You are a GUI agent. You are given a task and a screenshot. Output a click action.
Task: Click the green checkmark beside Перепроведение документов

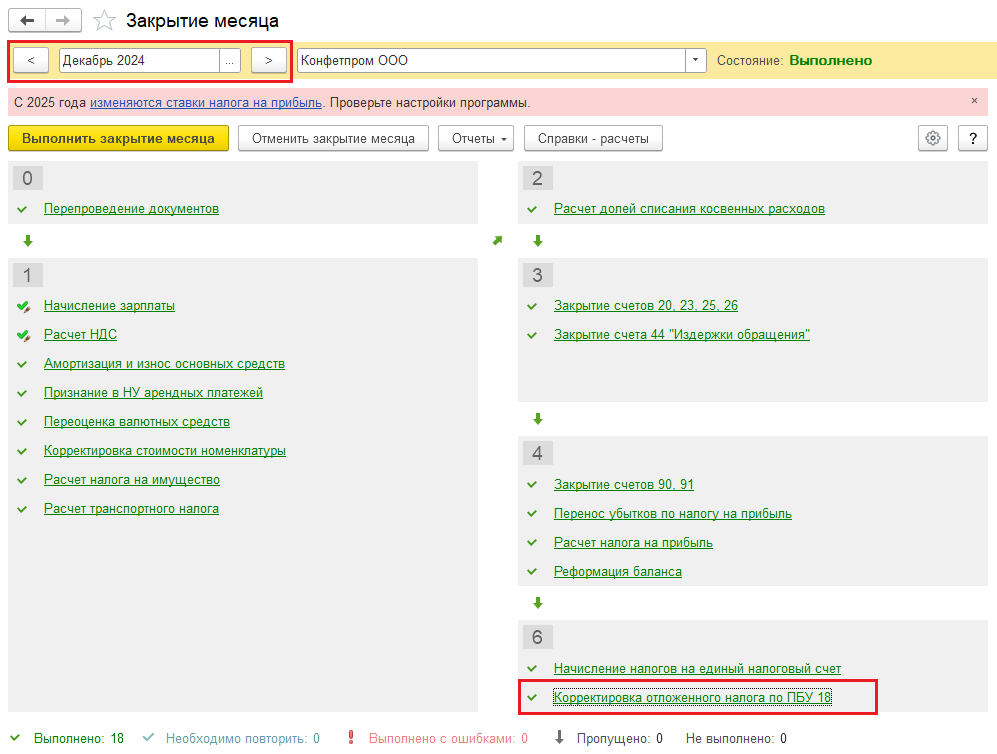tap(22, 209)
